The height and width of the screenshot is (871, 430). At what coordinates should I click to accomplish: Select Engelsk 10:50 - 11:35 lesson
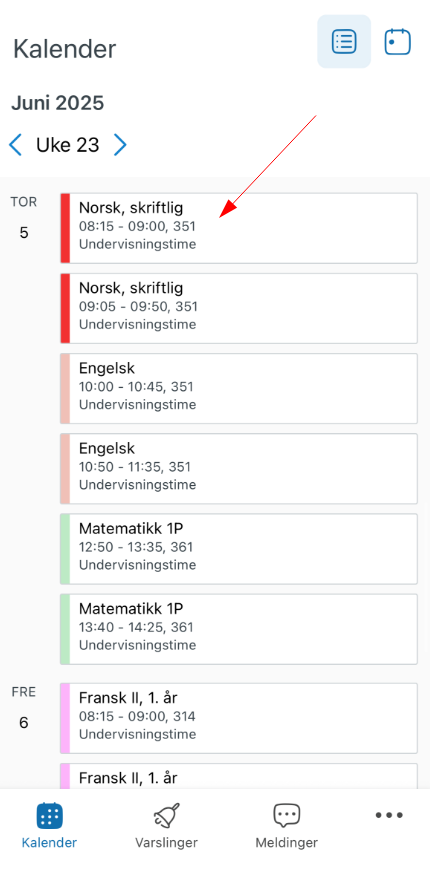pyautogui.click(x=239, y=468)
